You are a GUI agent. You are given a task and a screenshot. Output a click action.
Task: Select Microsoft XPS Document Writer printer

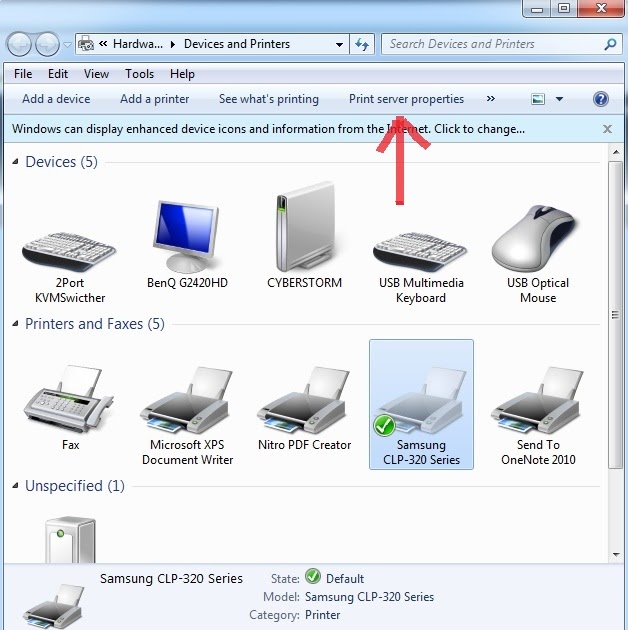click(x=187, y=400)
